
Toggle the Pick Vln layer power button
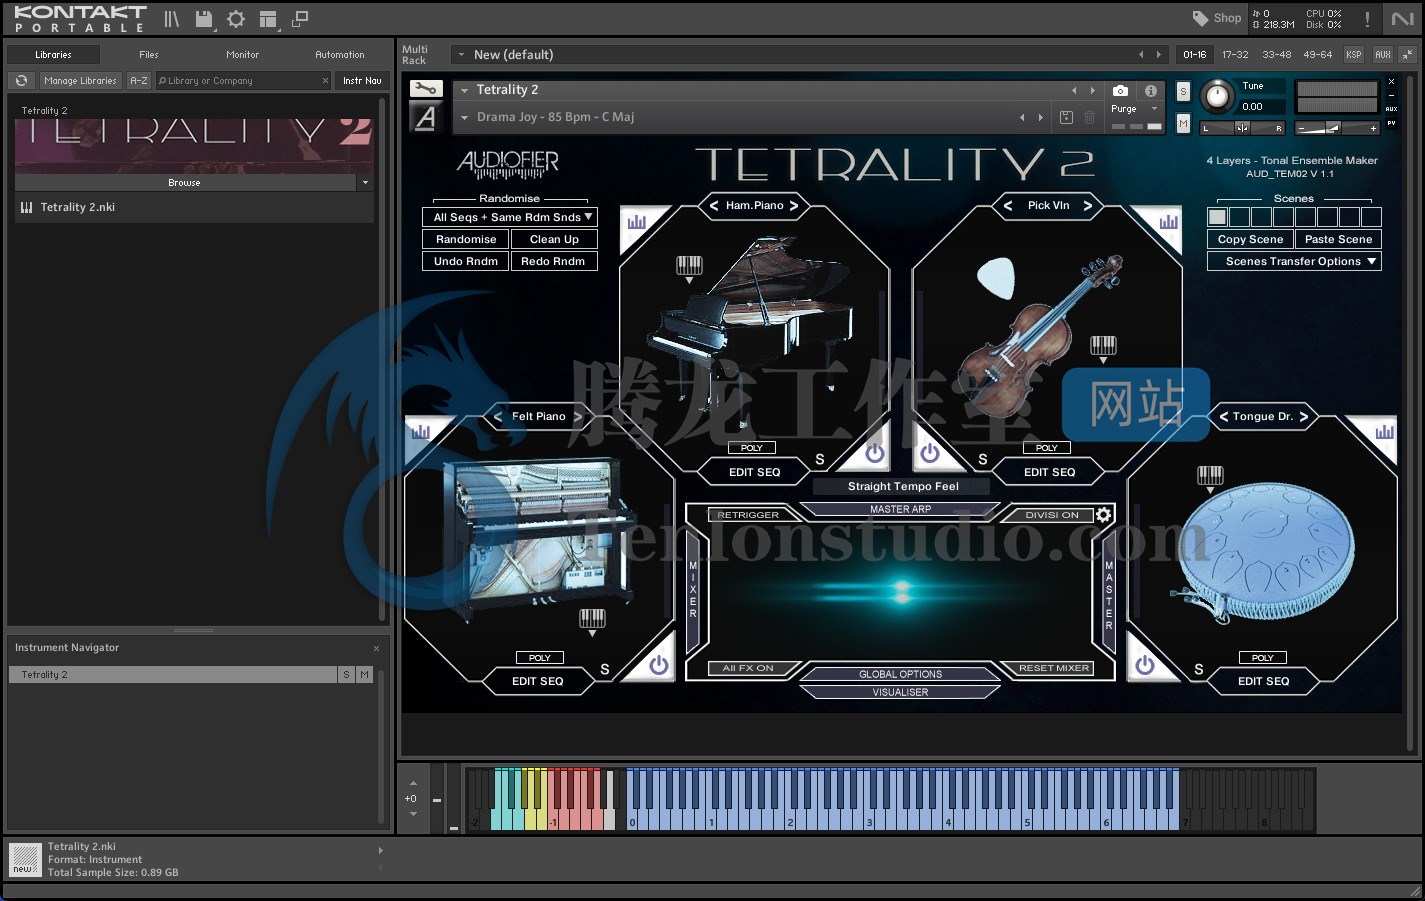[x=929, y=453]
